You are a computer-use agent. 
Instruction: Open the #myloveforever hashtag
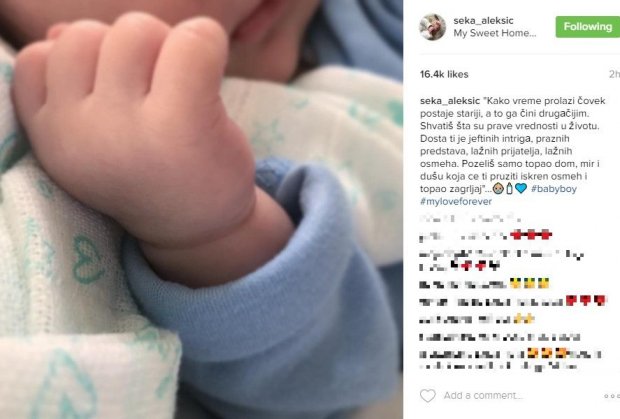click(x=456, y=201)
